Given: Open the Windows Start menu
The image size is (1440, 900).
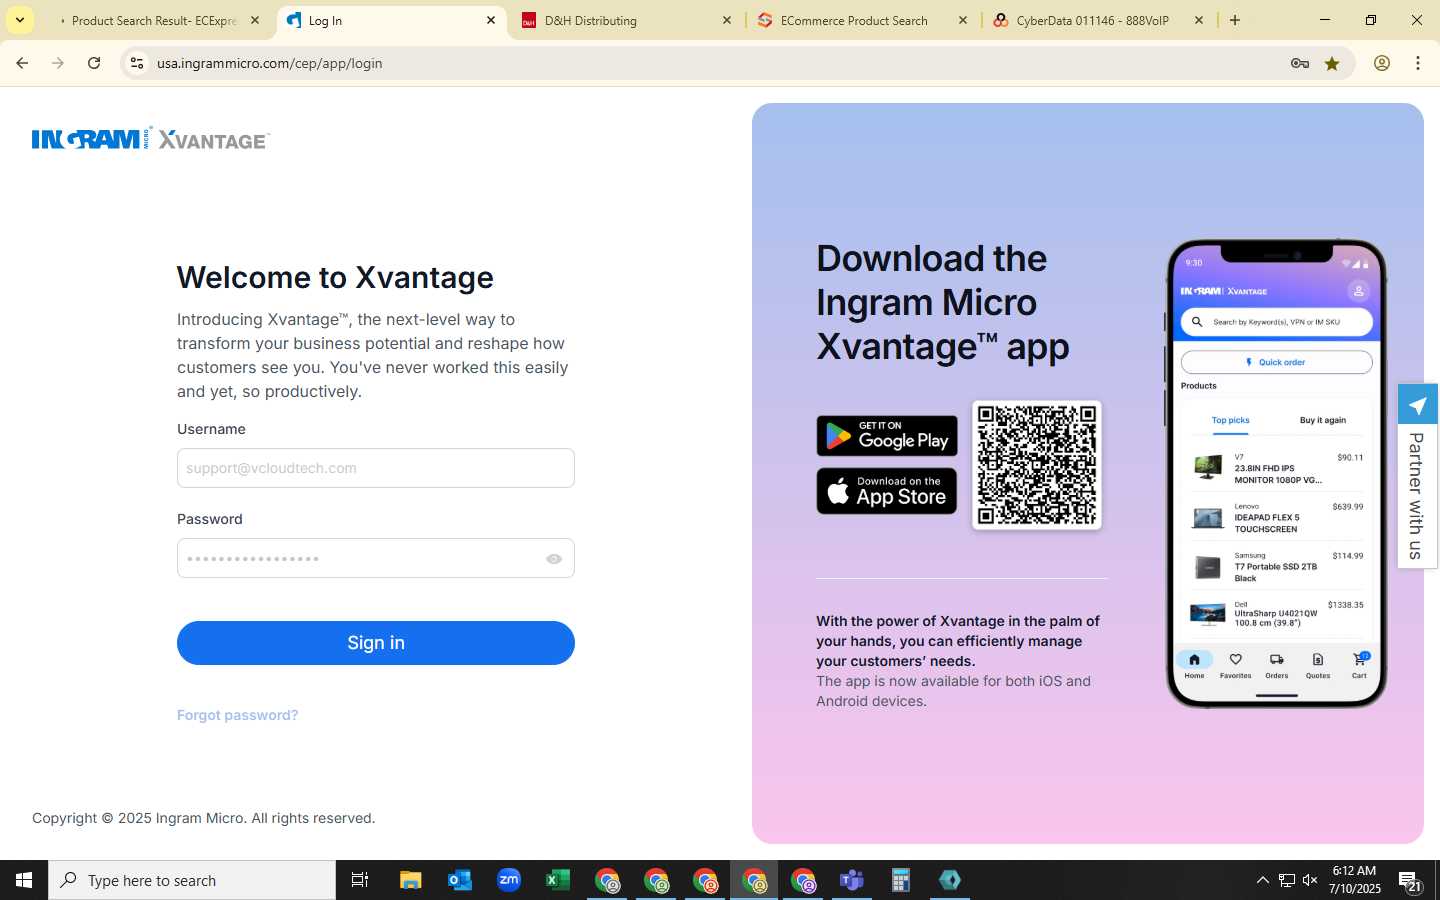Looking at the screenshot, I should click(24, 880).
